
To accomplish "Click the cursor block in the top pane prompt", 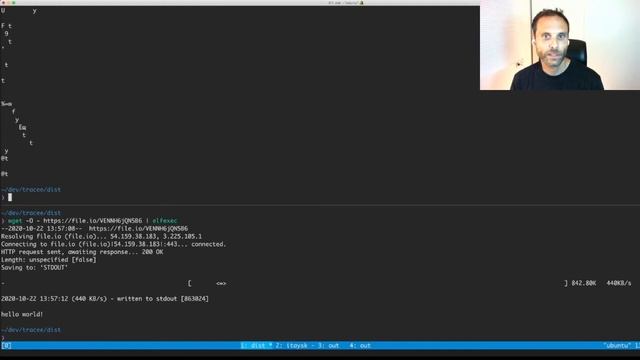I will (10, 197).
